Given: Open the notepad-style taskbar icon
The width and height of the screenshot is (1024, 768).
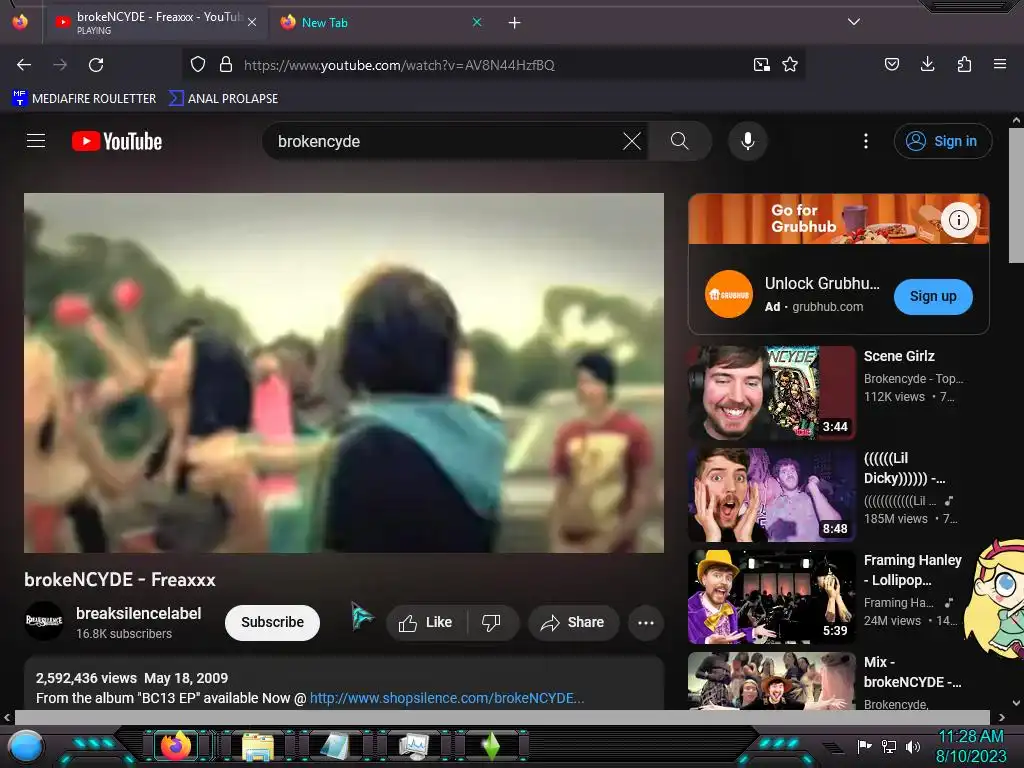Looking at the screenshot, I should coord(336,746).
